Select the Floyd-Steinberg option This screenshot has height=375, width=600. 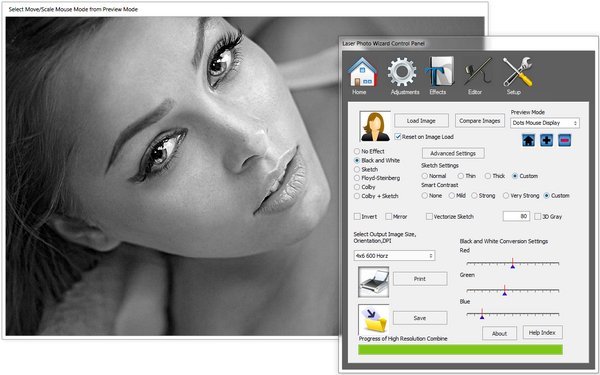(377, 178)
